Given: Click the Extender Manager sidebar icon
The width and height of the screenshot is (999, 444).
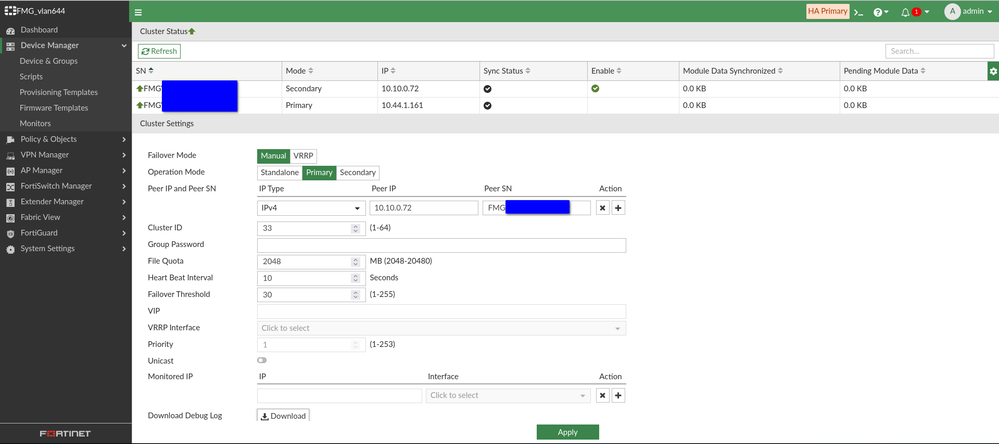Looking at the screenshot, I should tap(10, 202).
